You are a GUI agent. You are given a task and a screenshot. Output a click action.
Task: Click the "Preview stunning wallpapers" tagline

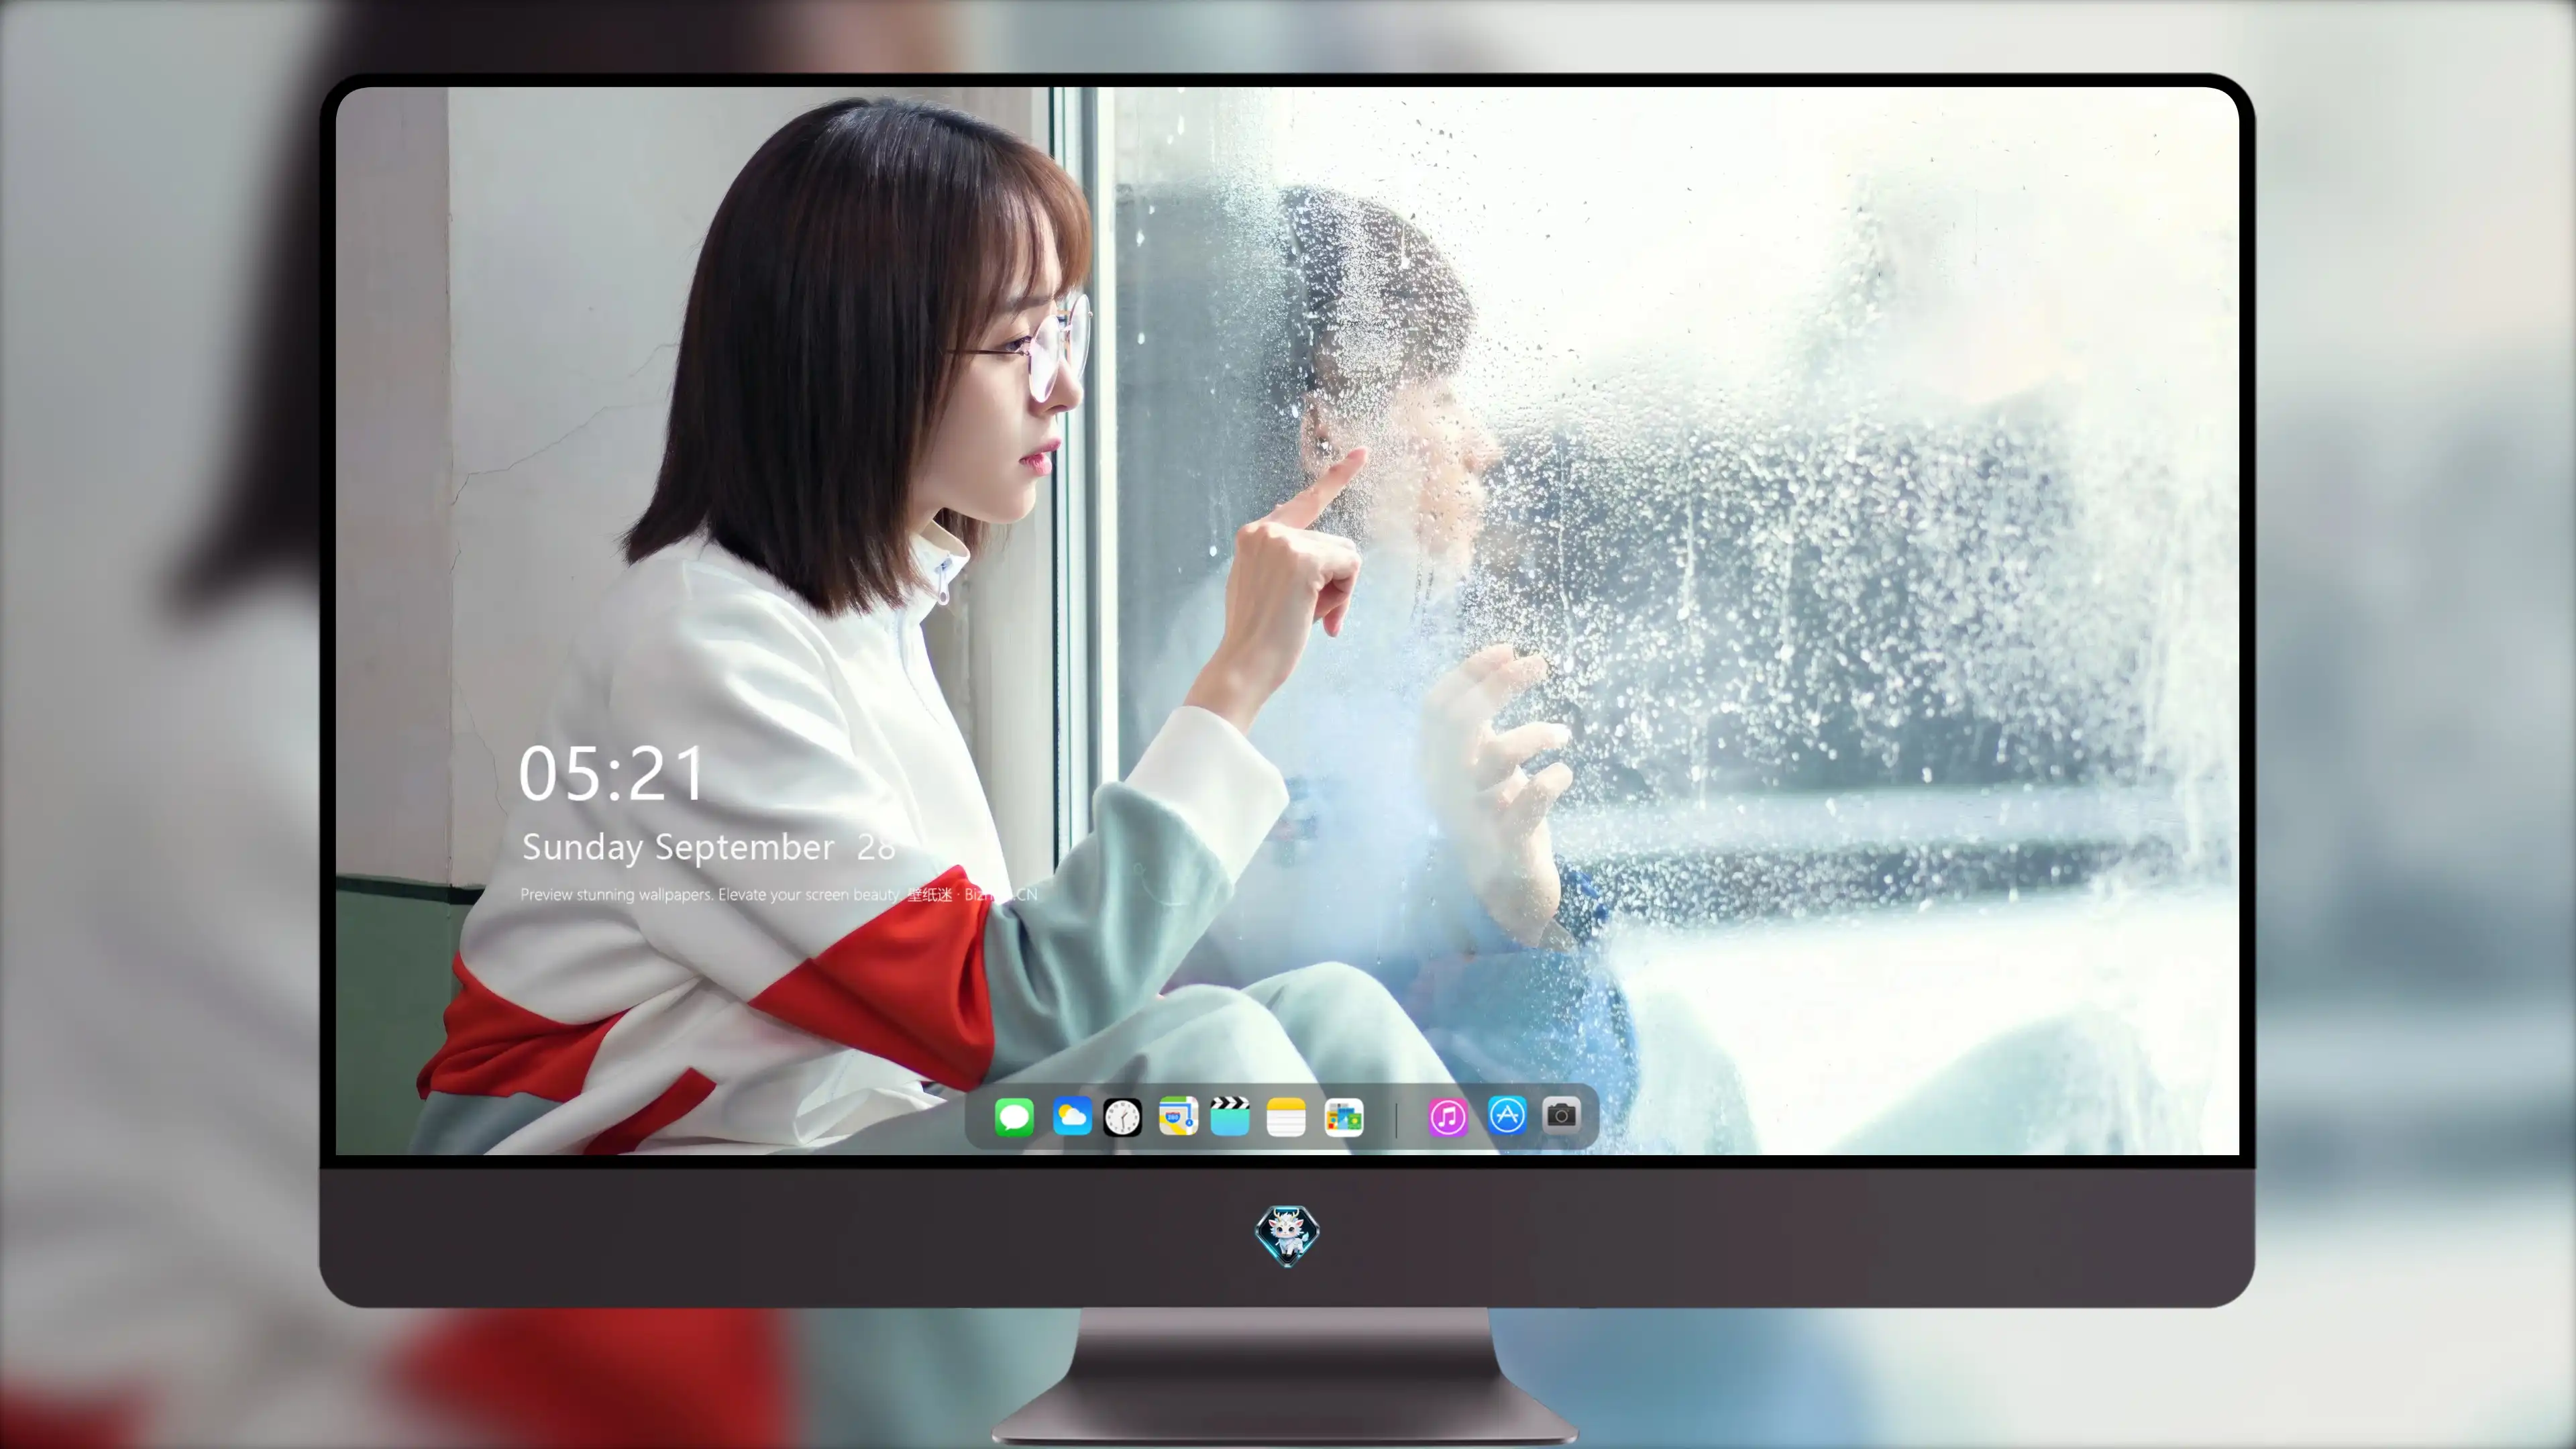(x=779, y=894)
